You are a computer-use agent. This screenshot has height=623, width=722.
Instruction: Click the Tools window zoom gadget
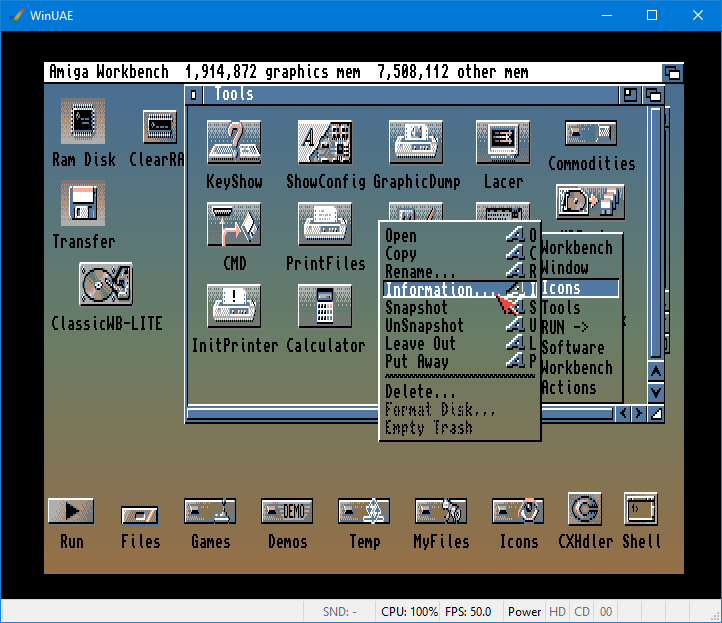[x=631, y=94]
